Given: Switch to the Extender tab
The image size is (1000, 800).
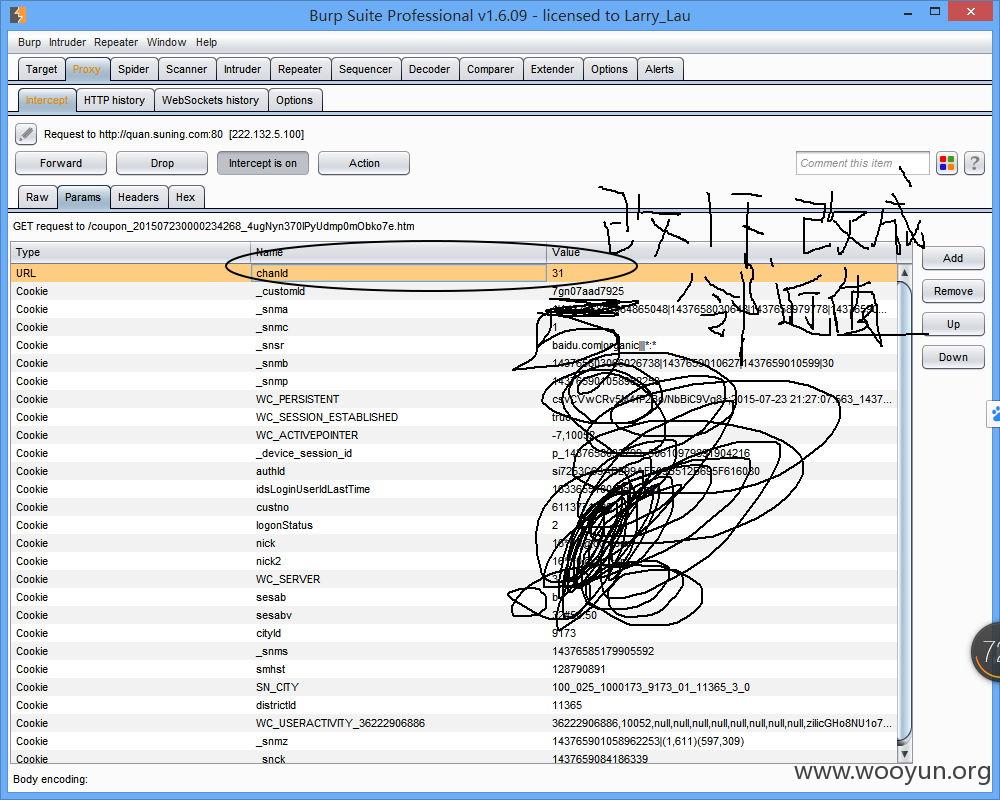Looking at the screenshot, I should [x=552, y=70].
